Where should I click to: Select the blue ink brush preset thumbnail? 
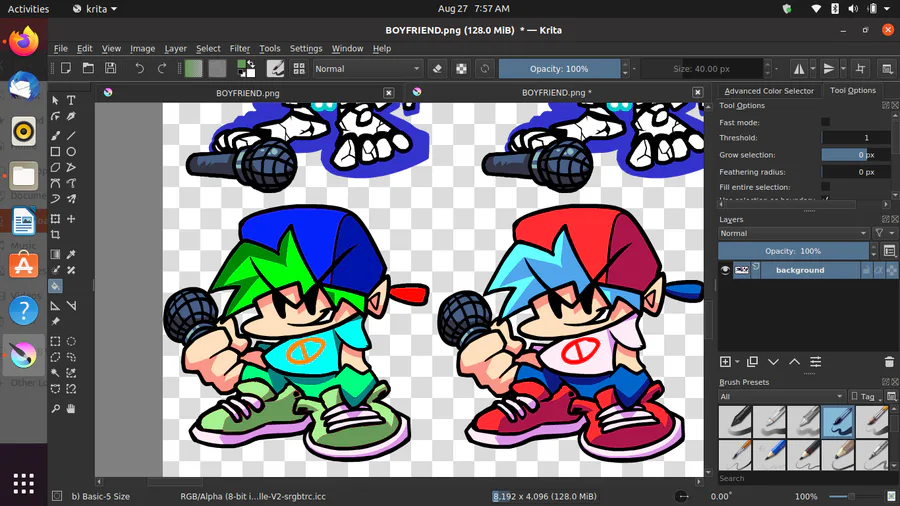coord(837,421)
